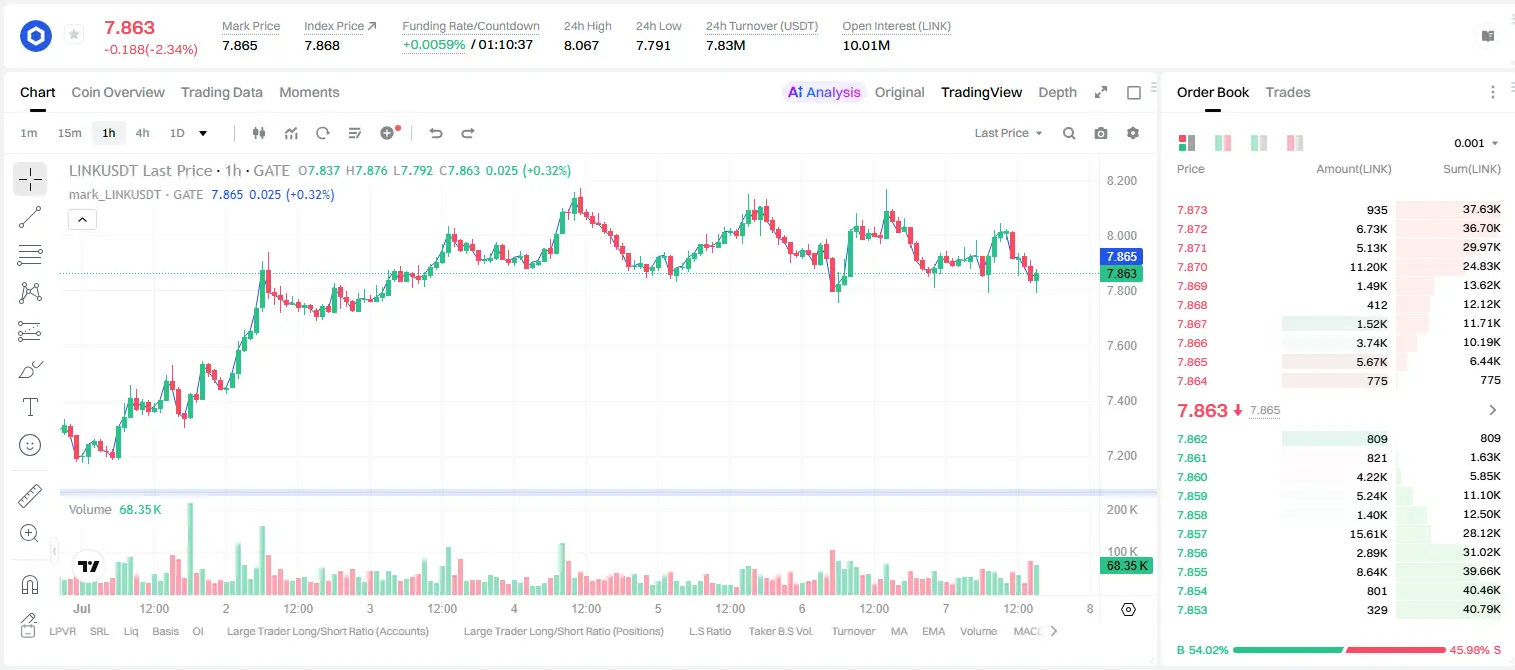Switch chart view to Depth
This screenshot has width=1515, height=670.
click(1057, 92)
